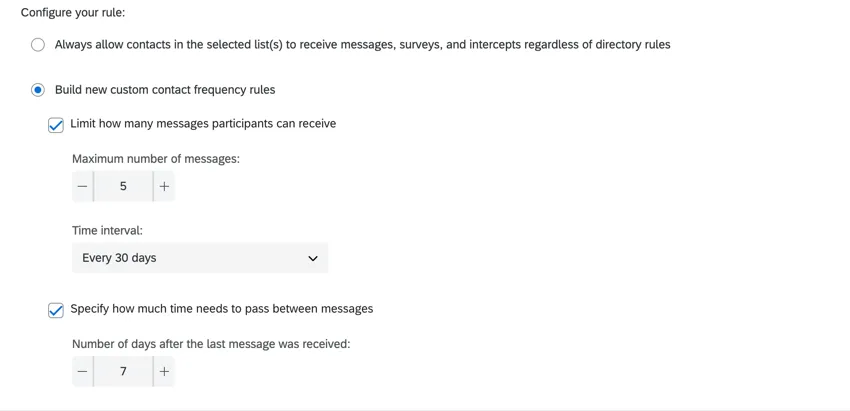Click 'Number of days after the last message' label
Image resolution: width=850 pixels, height=411 pixels.
pos(211,343)
